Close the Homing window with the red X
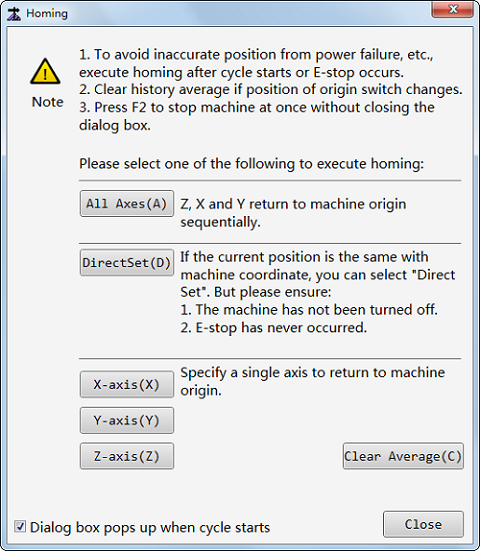The height and width of the screenshot is (551, 480). click(x=453, y=9)
